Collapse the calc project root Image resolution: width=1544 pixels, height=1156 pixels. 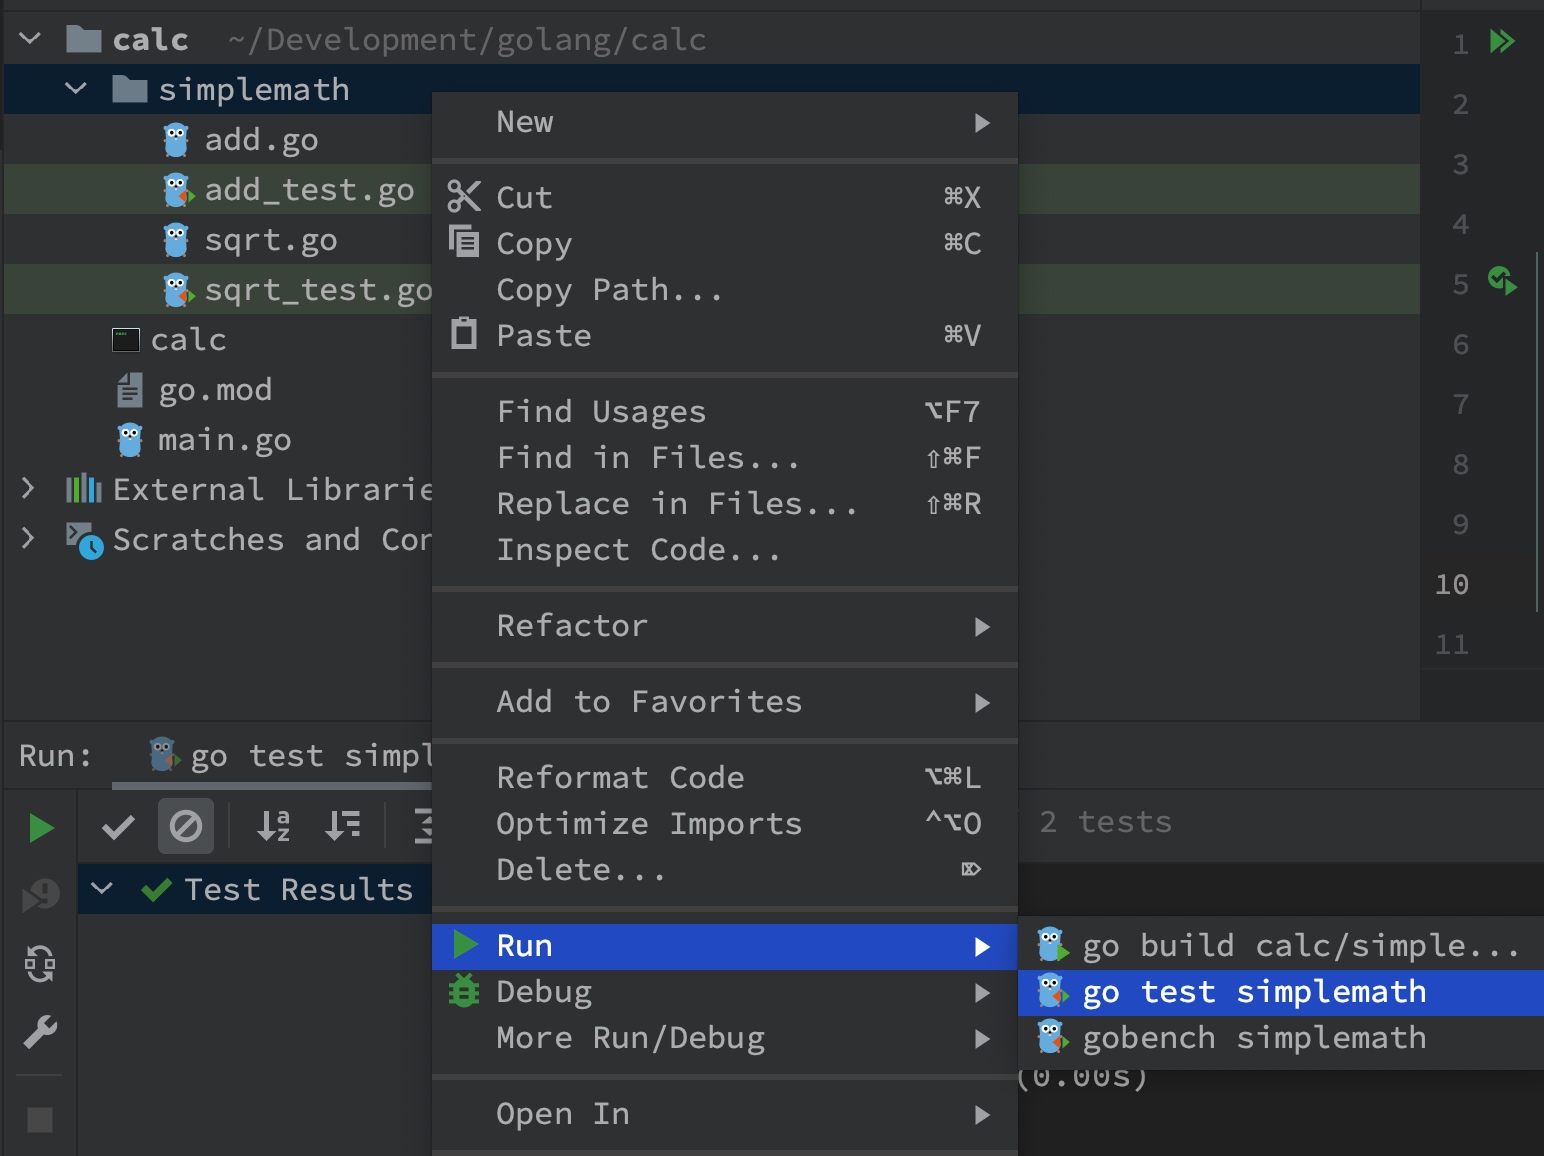[30, 39]
